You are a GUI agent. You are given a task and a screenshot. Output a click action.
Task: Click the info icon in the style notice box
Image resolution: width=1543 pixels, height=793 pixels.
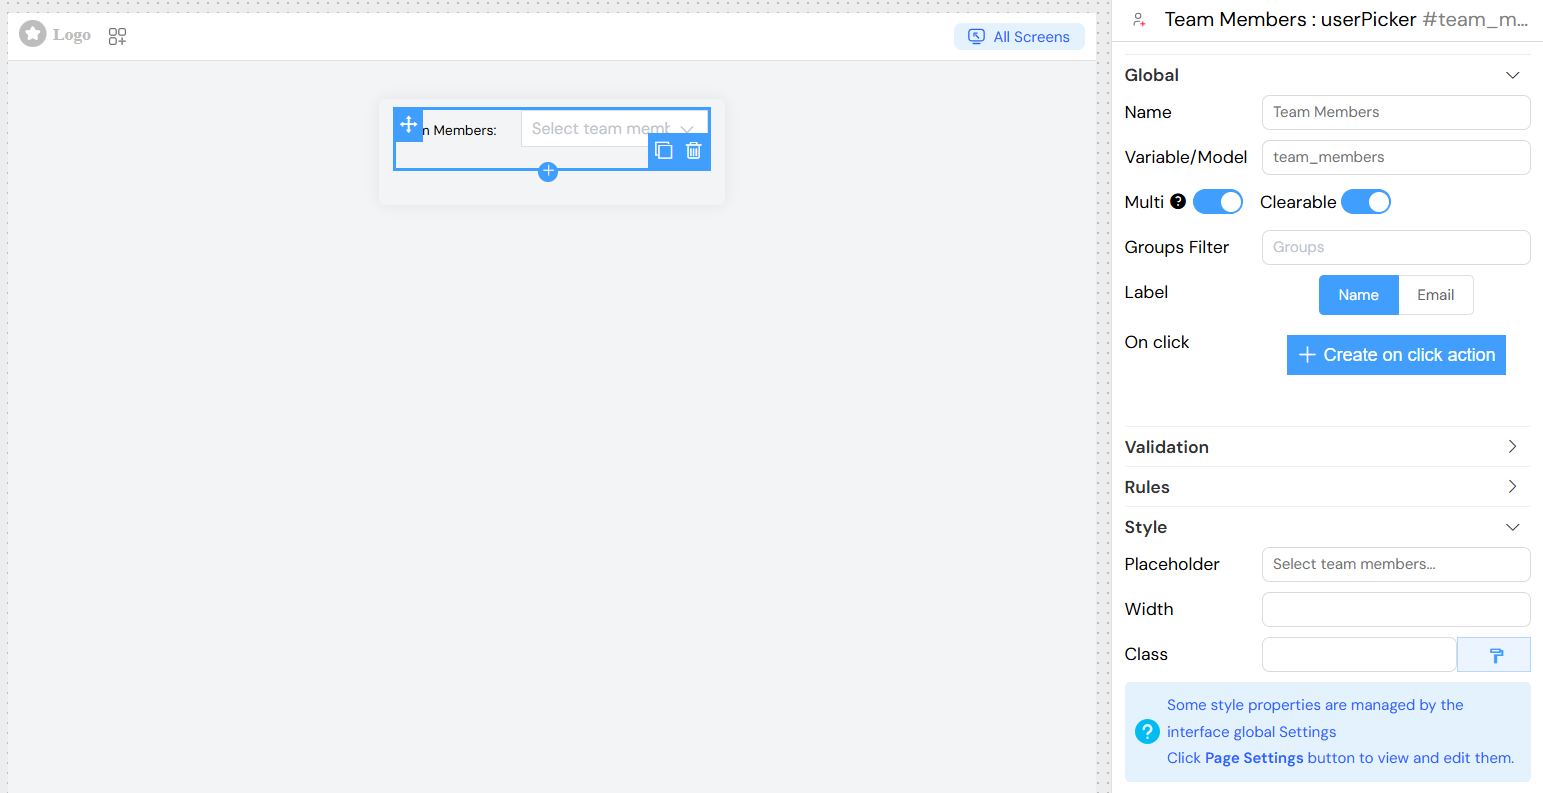(x=1146, y=731)
